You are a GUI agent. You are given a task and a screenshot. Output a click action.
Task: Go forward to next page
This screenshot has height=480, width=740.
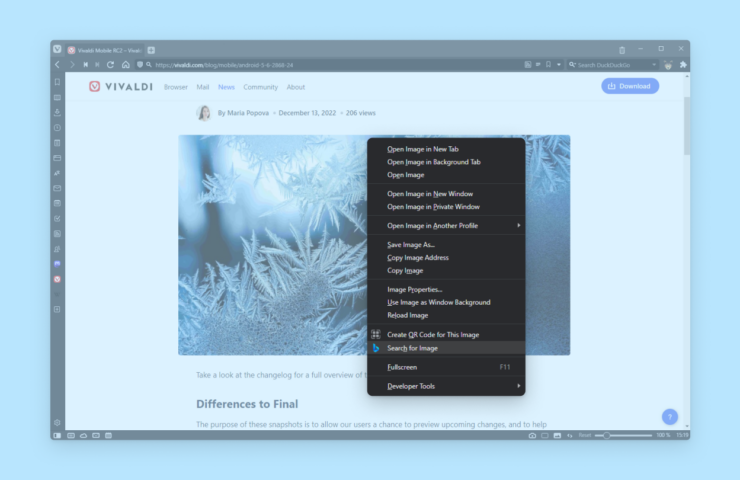click(72, 65)
